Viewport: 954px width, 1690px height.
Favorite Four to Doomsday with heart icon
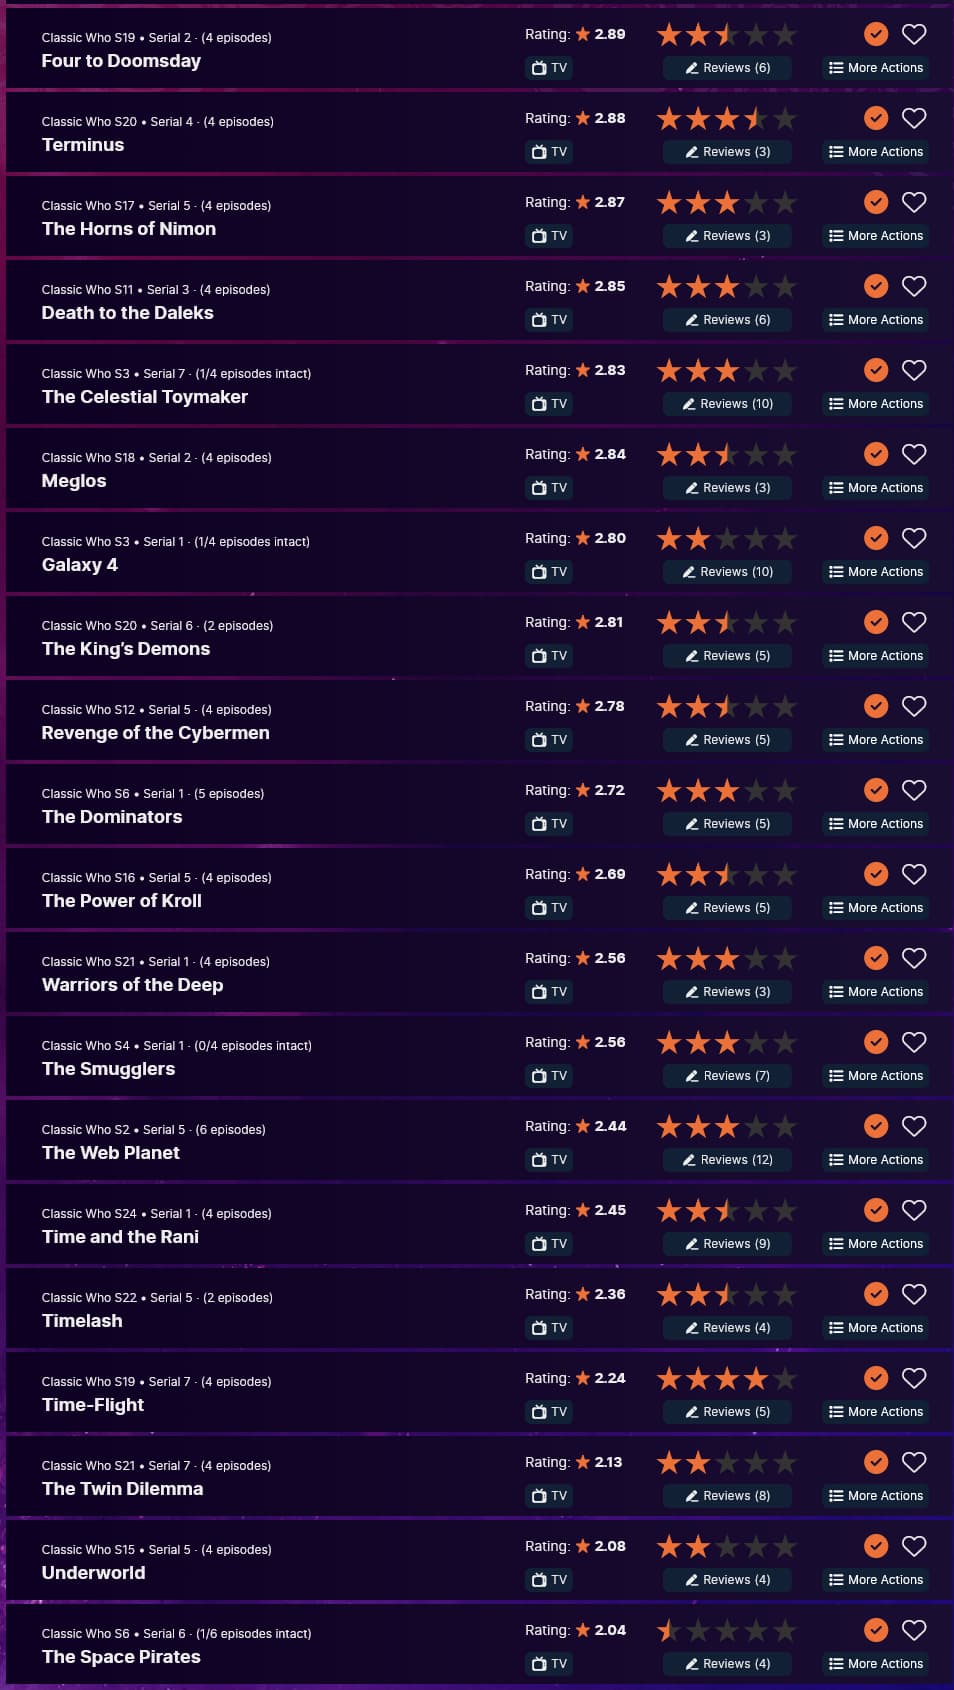pyautogui.click(x=914, y=34)
